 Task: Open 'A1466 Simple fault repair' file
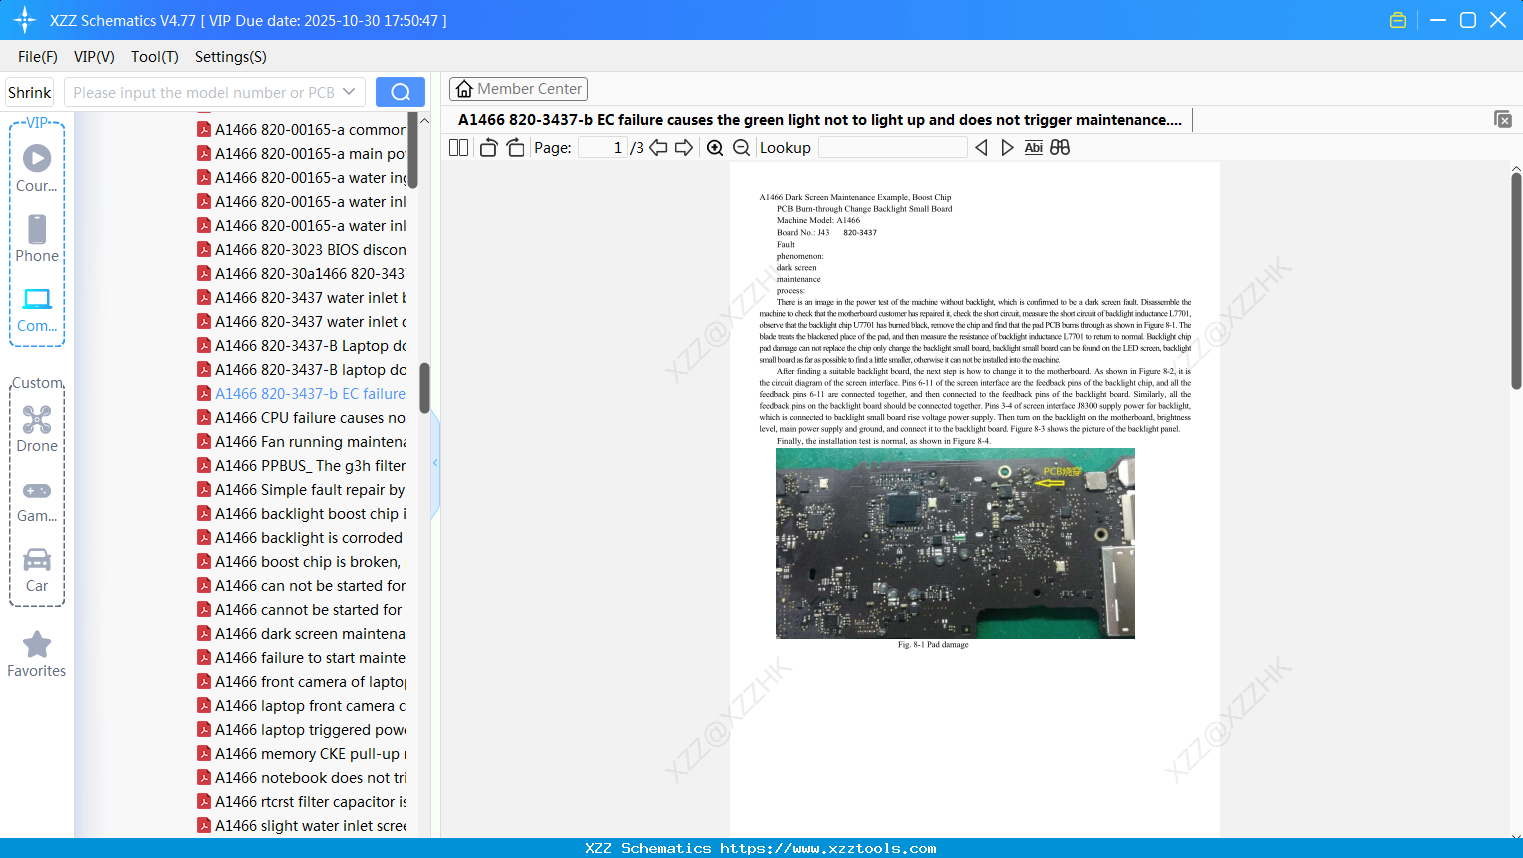pyautogui.click(x=310, y=490)
